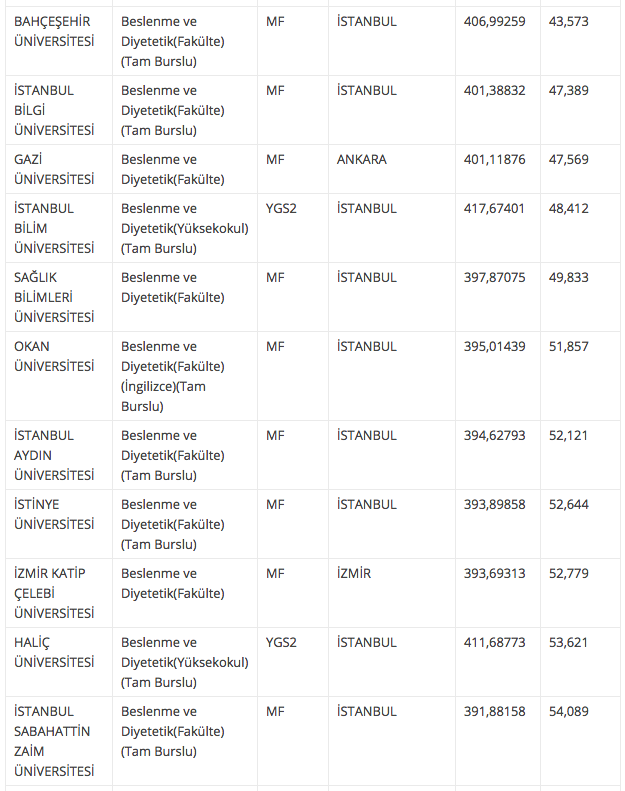The height and width of the screenshot is (791, 625).
Task: Click the GAZİ ÜNİVERSİTESİ row name
Action: 55,169
